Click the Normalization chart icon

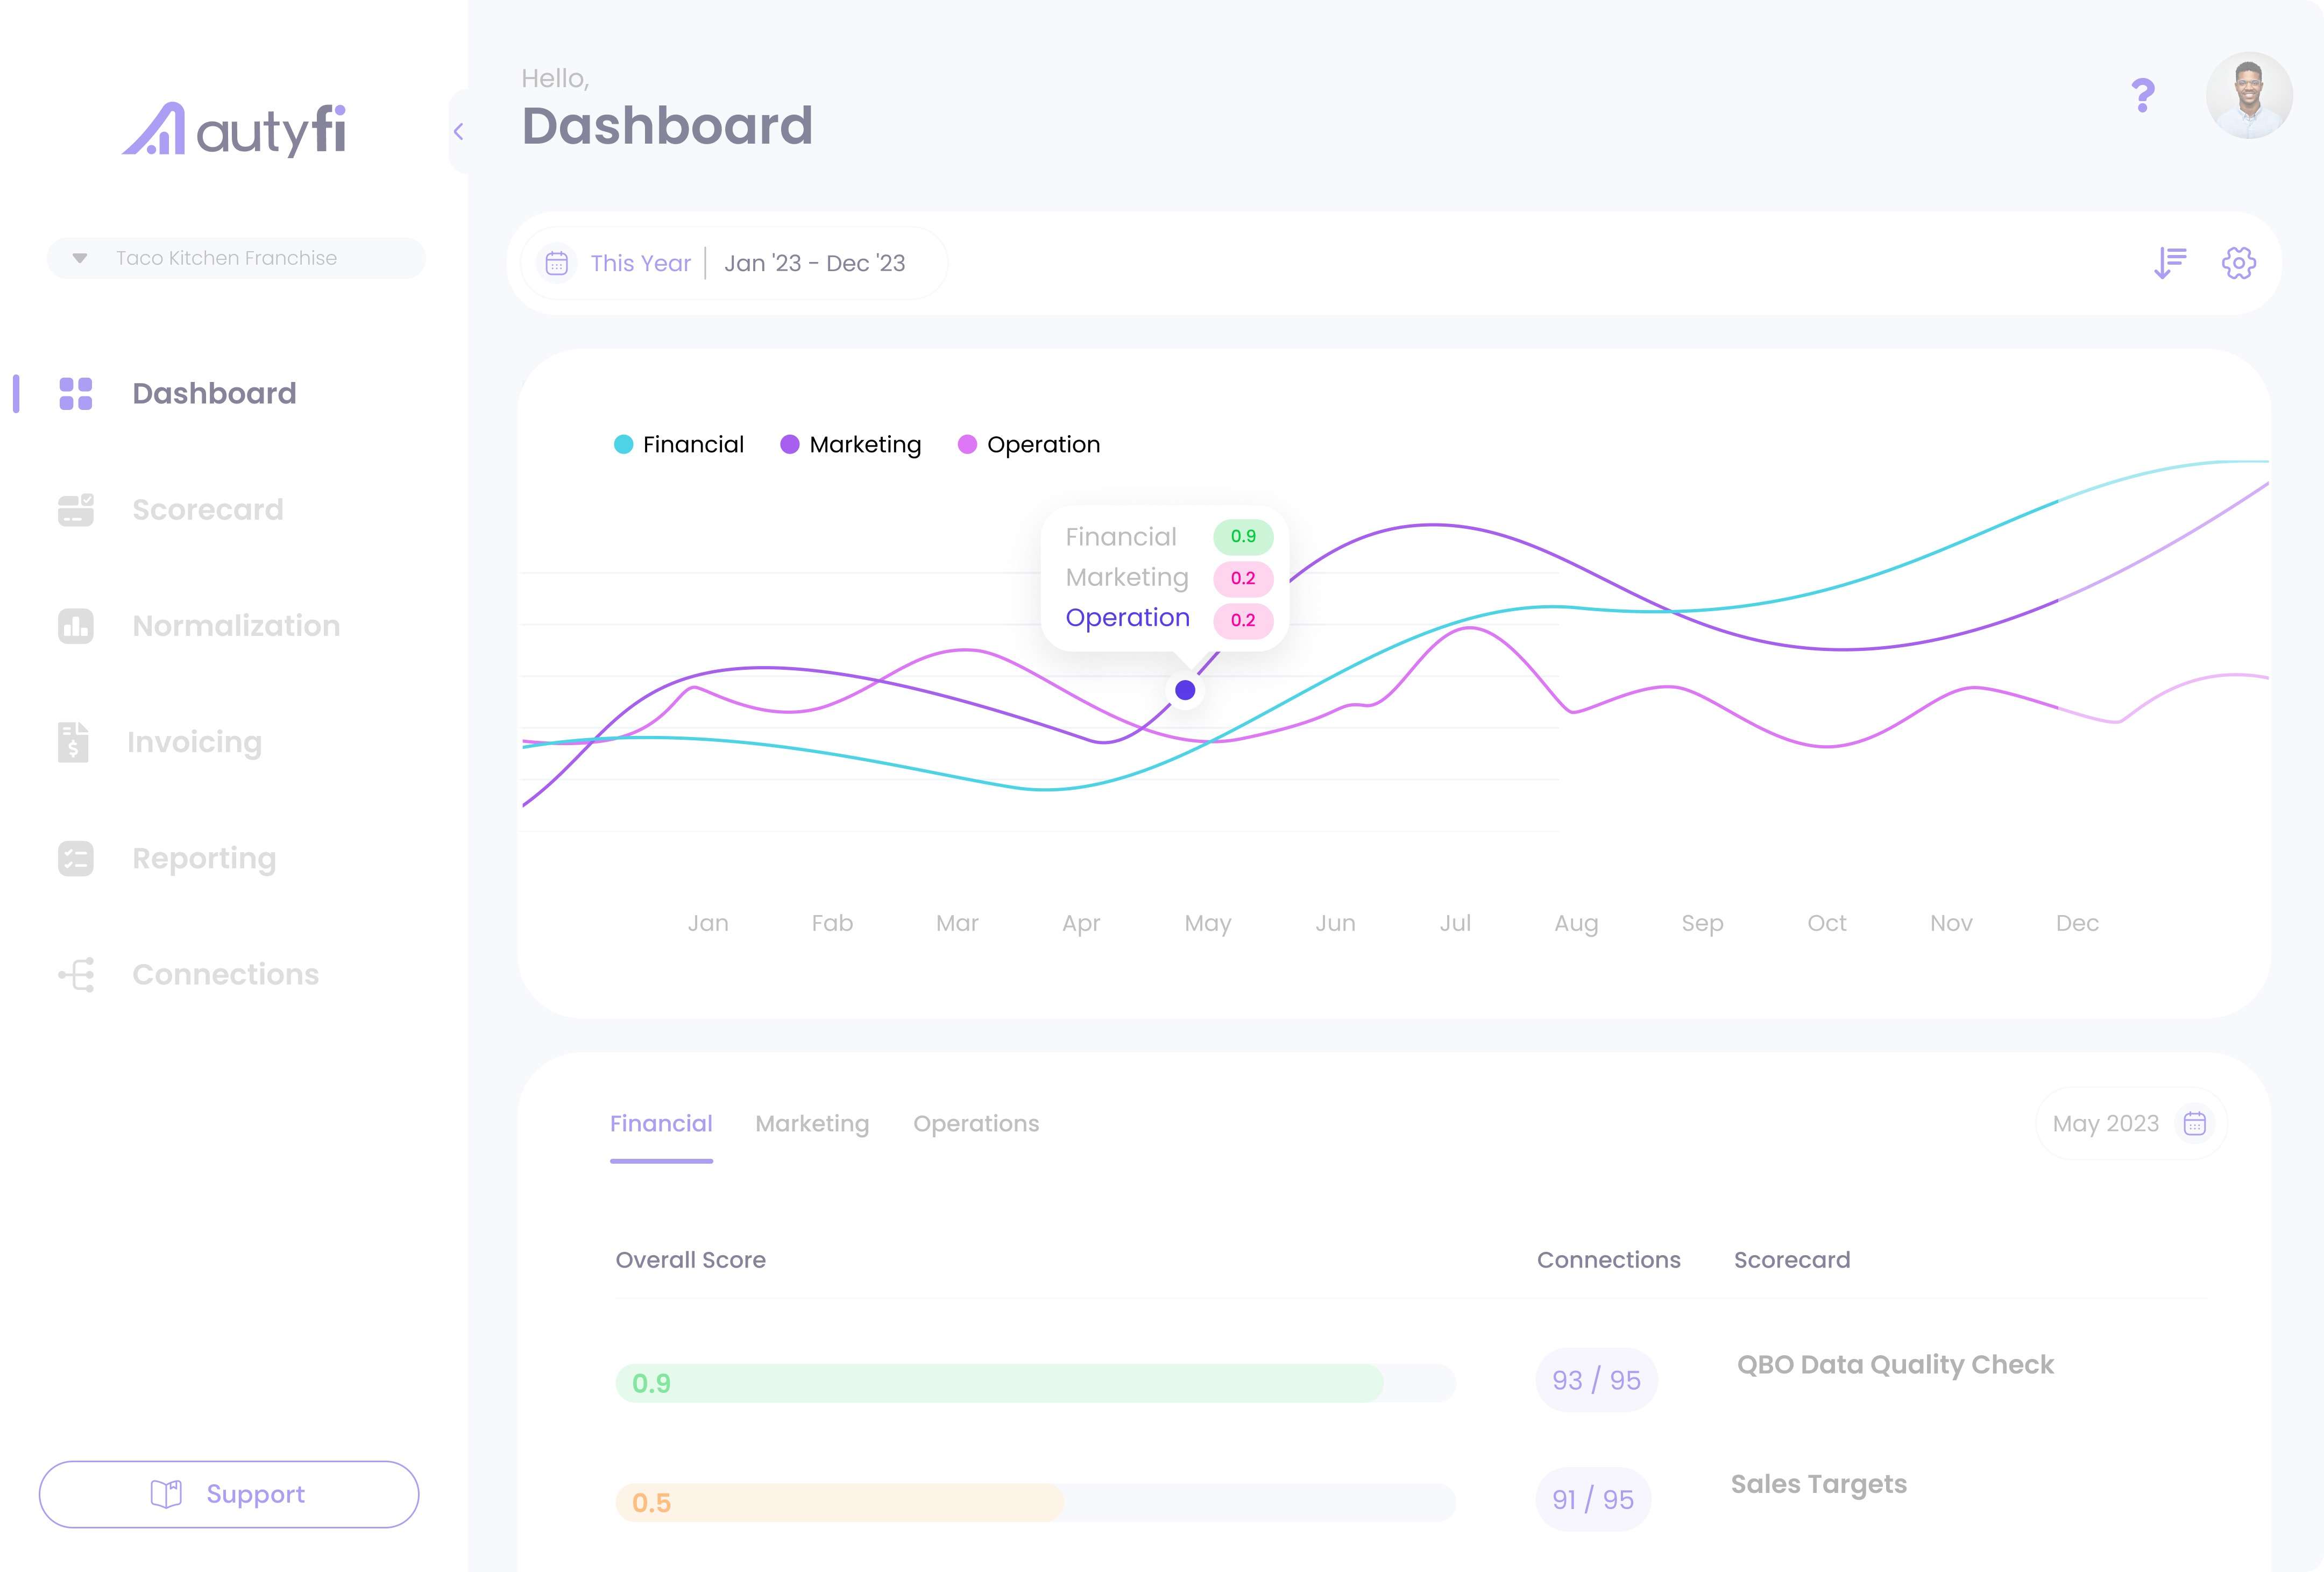76,626
